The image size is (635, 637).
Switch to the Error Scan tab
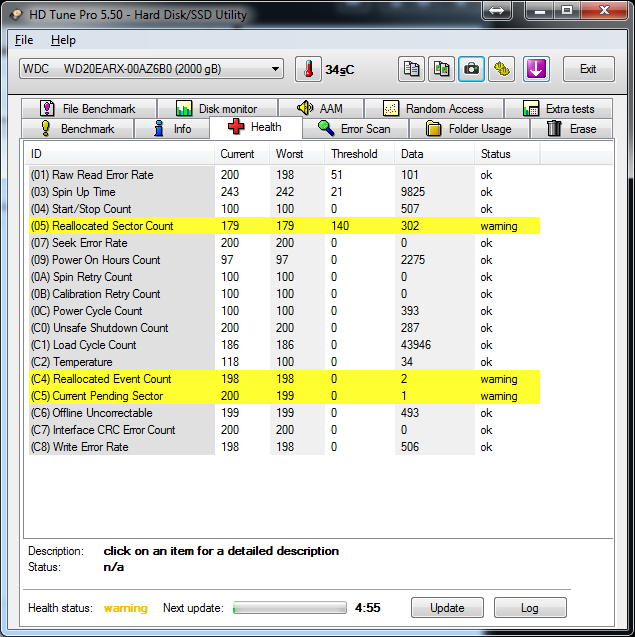click(x=355, y=129)
